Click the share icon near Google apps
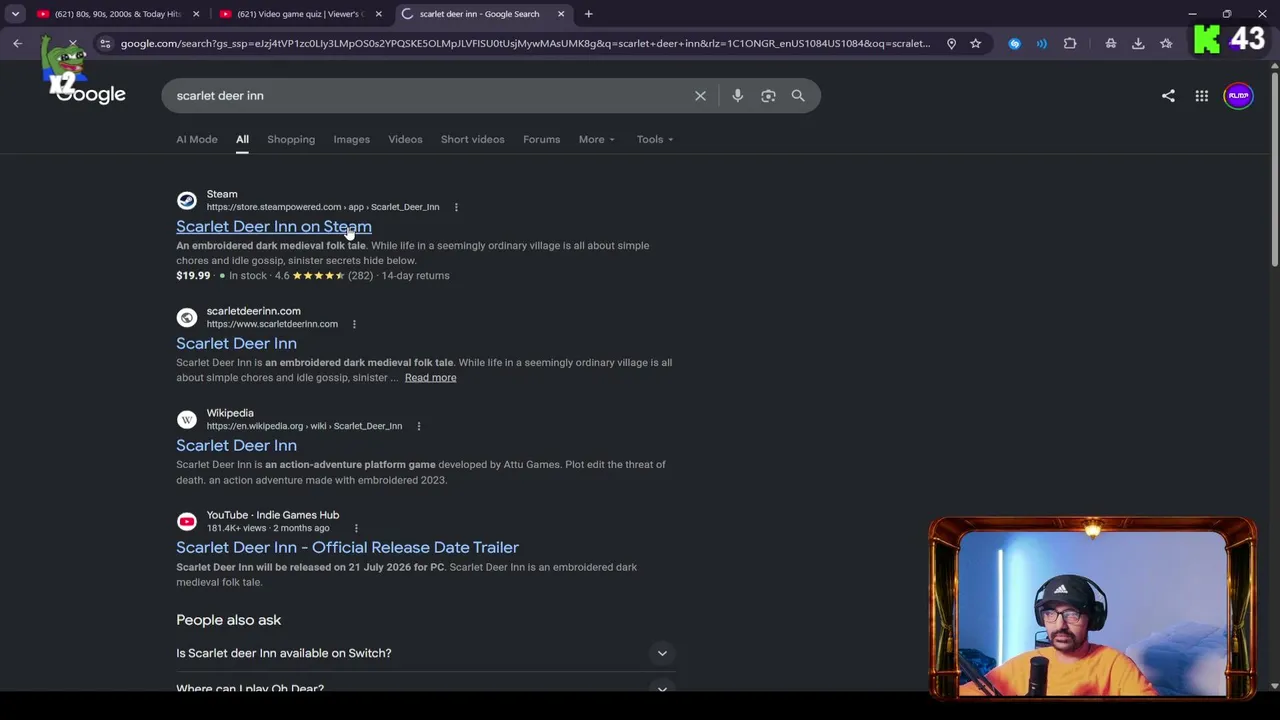The width and height of the screenshot is (1280, 720). [x=1168, y=96]
